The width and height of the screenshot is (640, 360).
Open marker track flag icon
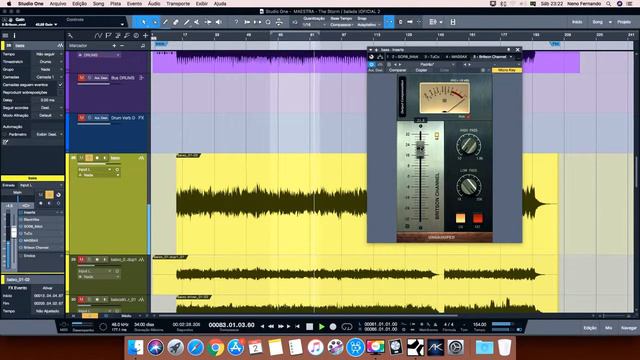coord(108,36)
